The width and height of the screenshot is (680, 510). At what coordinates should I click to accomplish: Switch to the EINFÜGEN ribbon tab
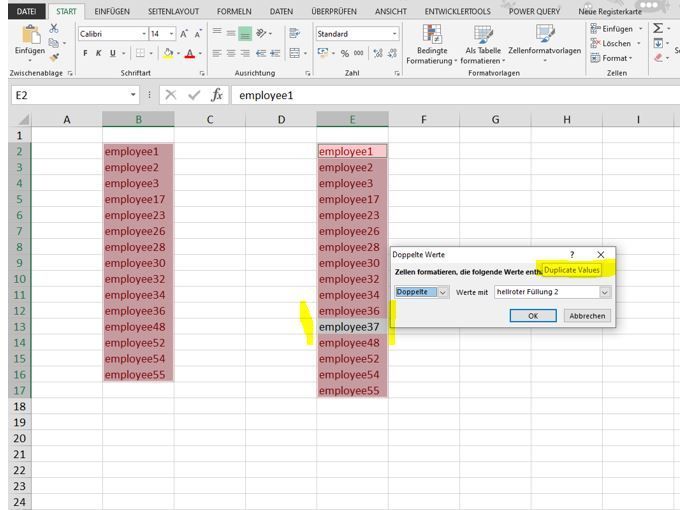(112, 11)
